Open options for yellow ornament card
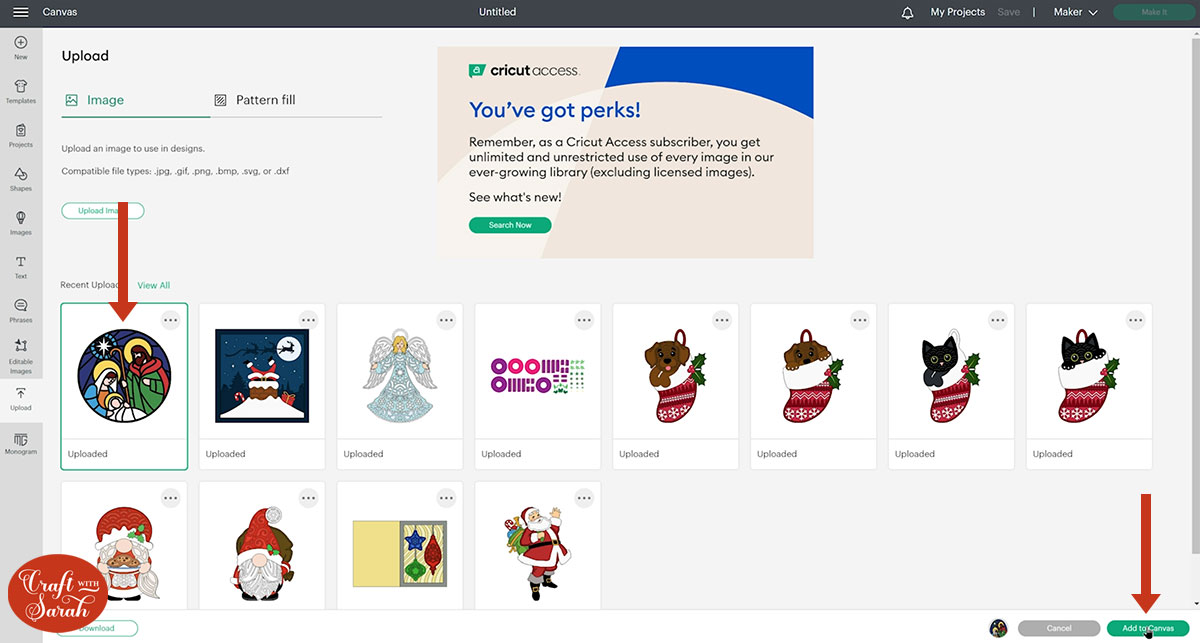1200x643 pixels. [446, 497]
